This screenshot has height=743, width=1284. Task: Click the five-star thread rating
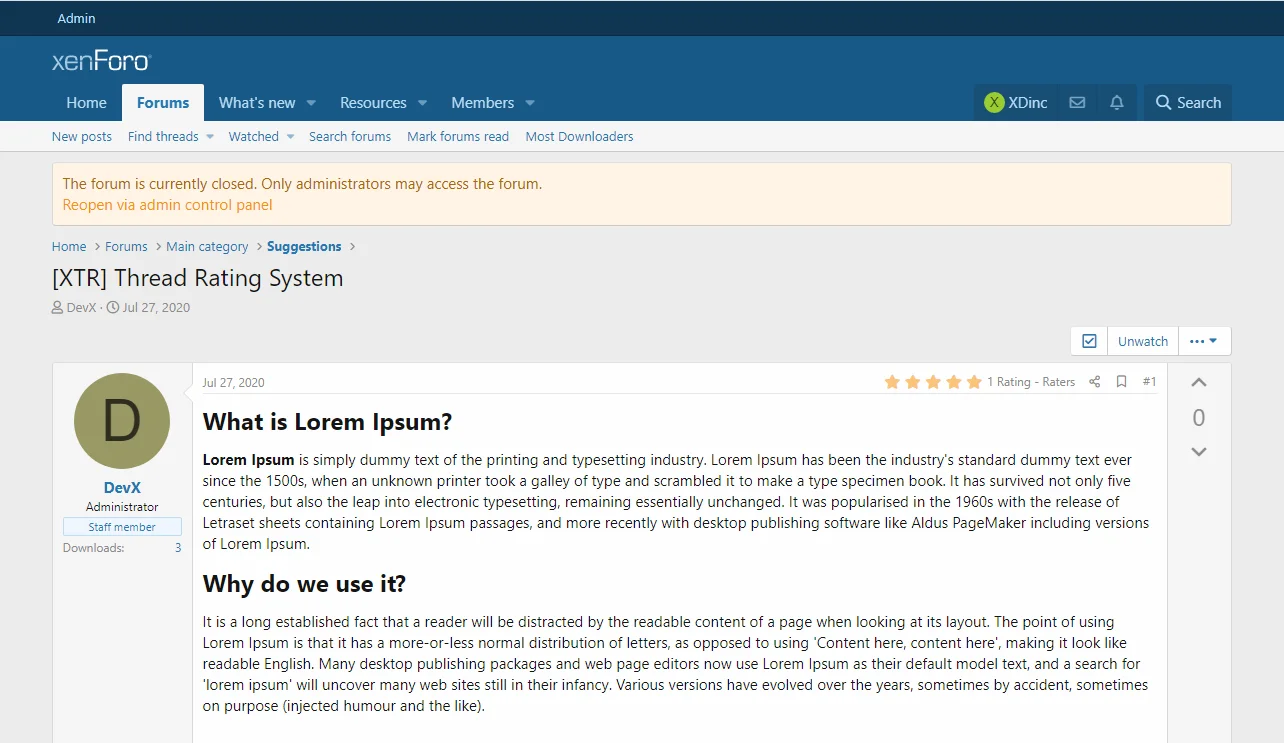(932, 382)
